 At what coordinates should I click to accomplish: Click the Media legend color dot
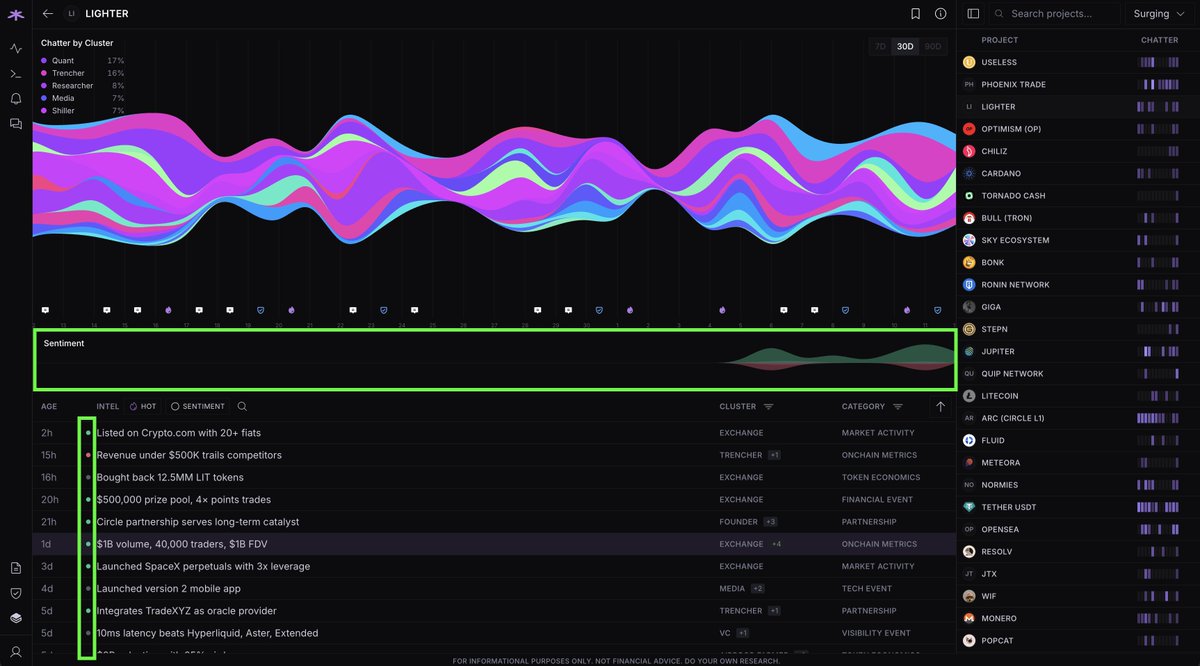(x=44, y=98)
